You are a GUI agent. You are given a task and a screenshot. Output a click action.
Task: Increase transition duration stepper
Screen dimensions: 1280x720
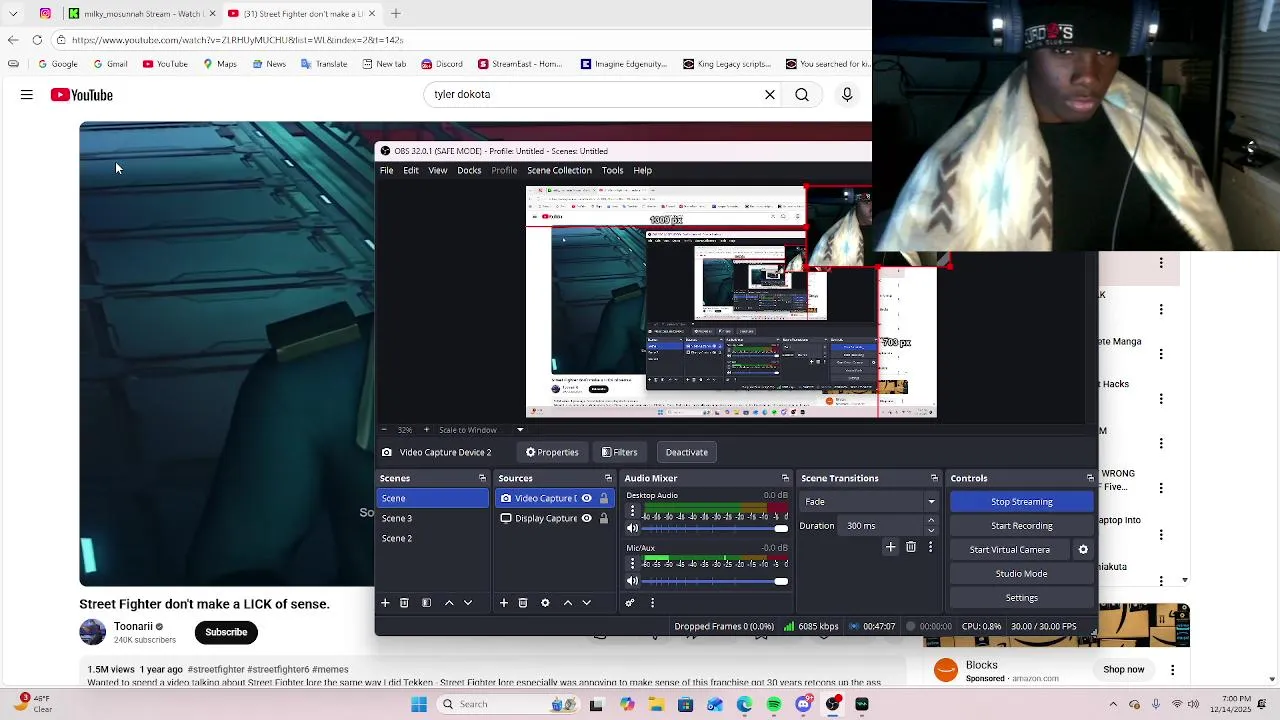click(x=931, y=521)
